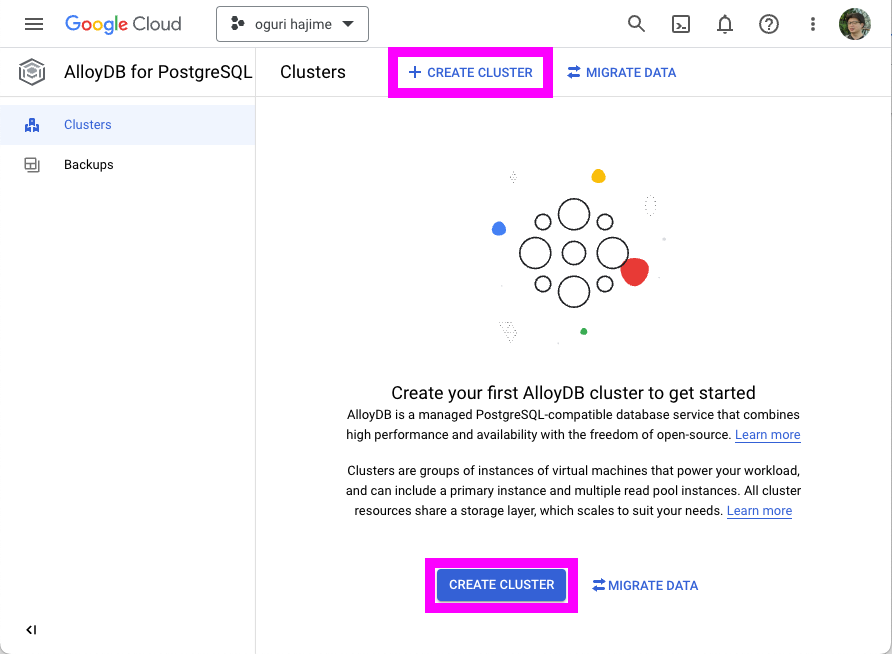Open your account profile avatar
Screen dimensions: 892x654
point(855,23)
